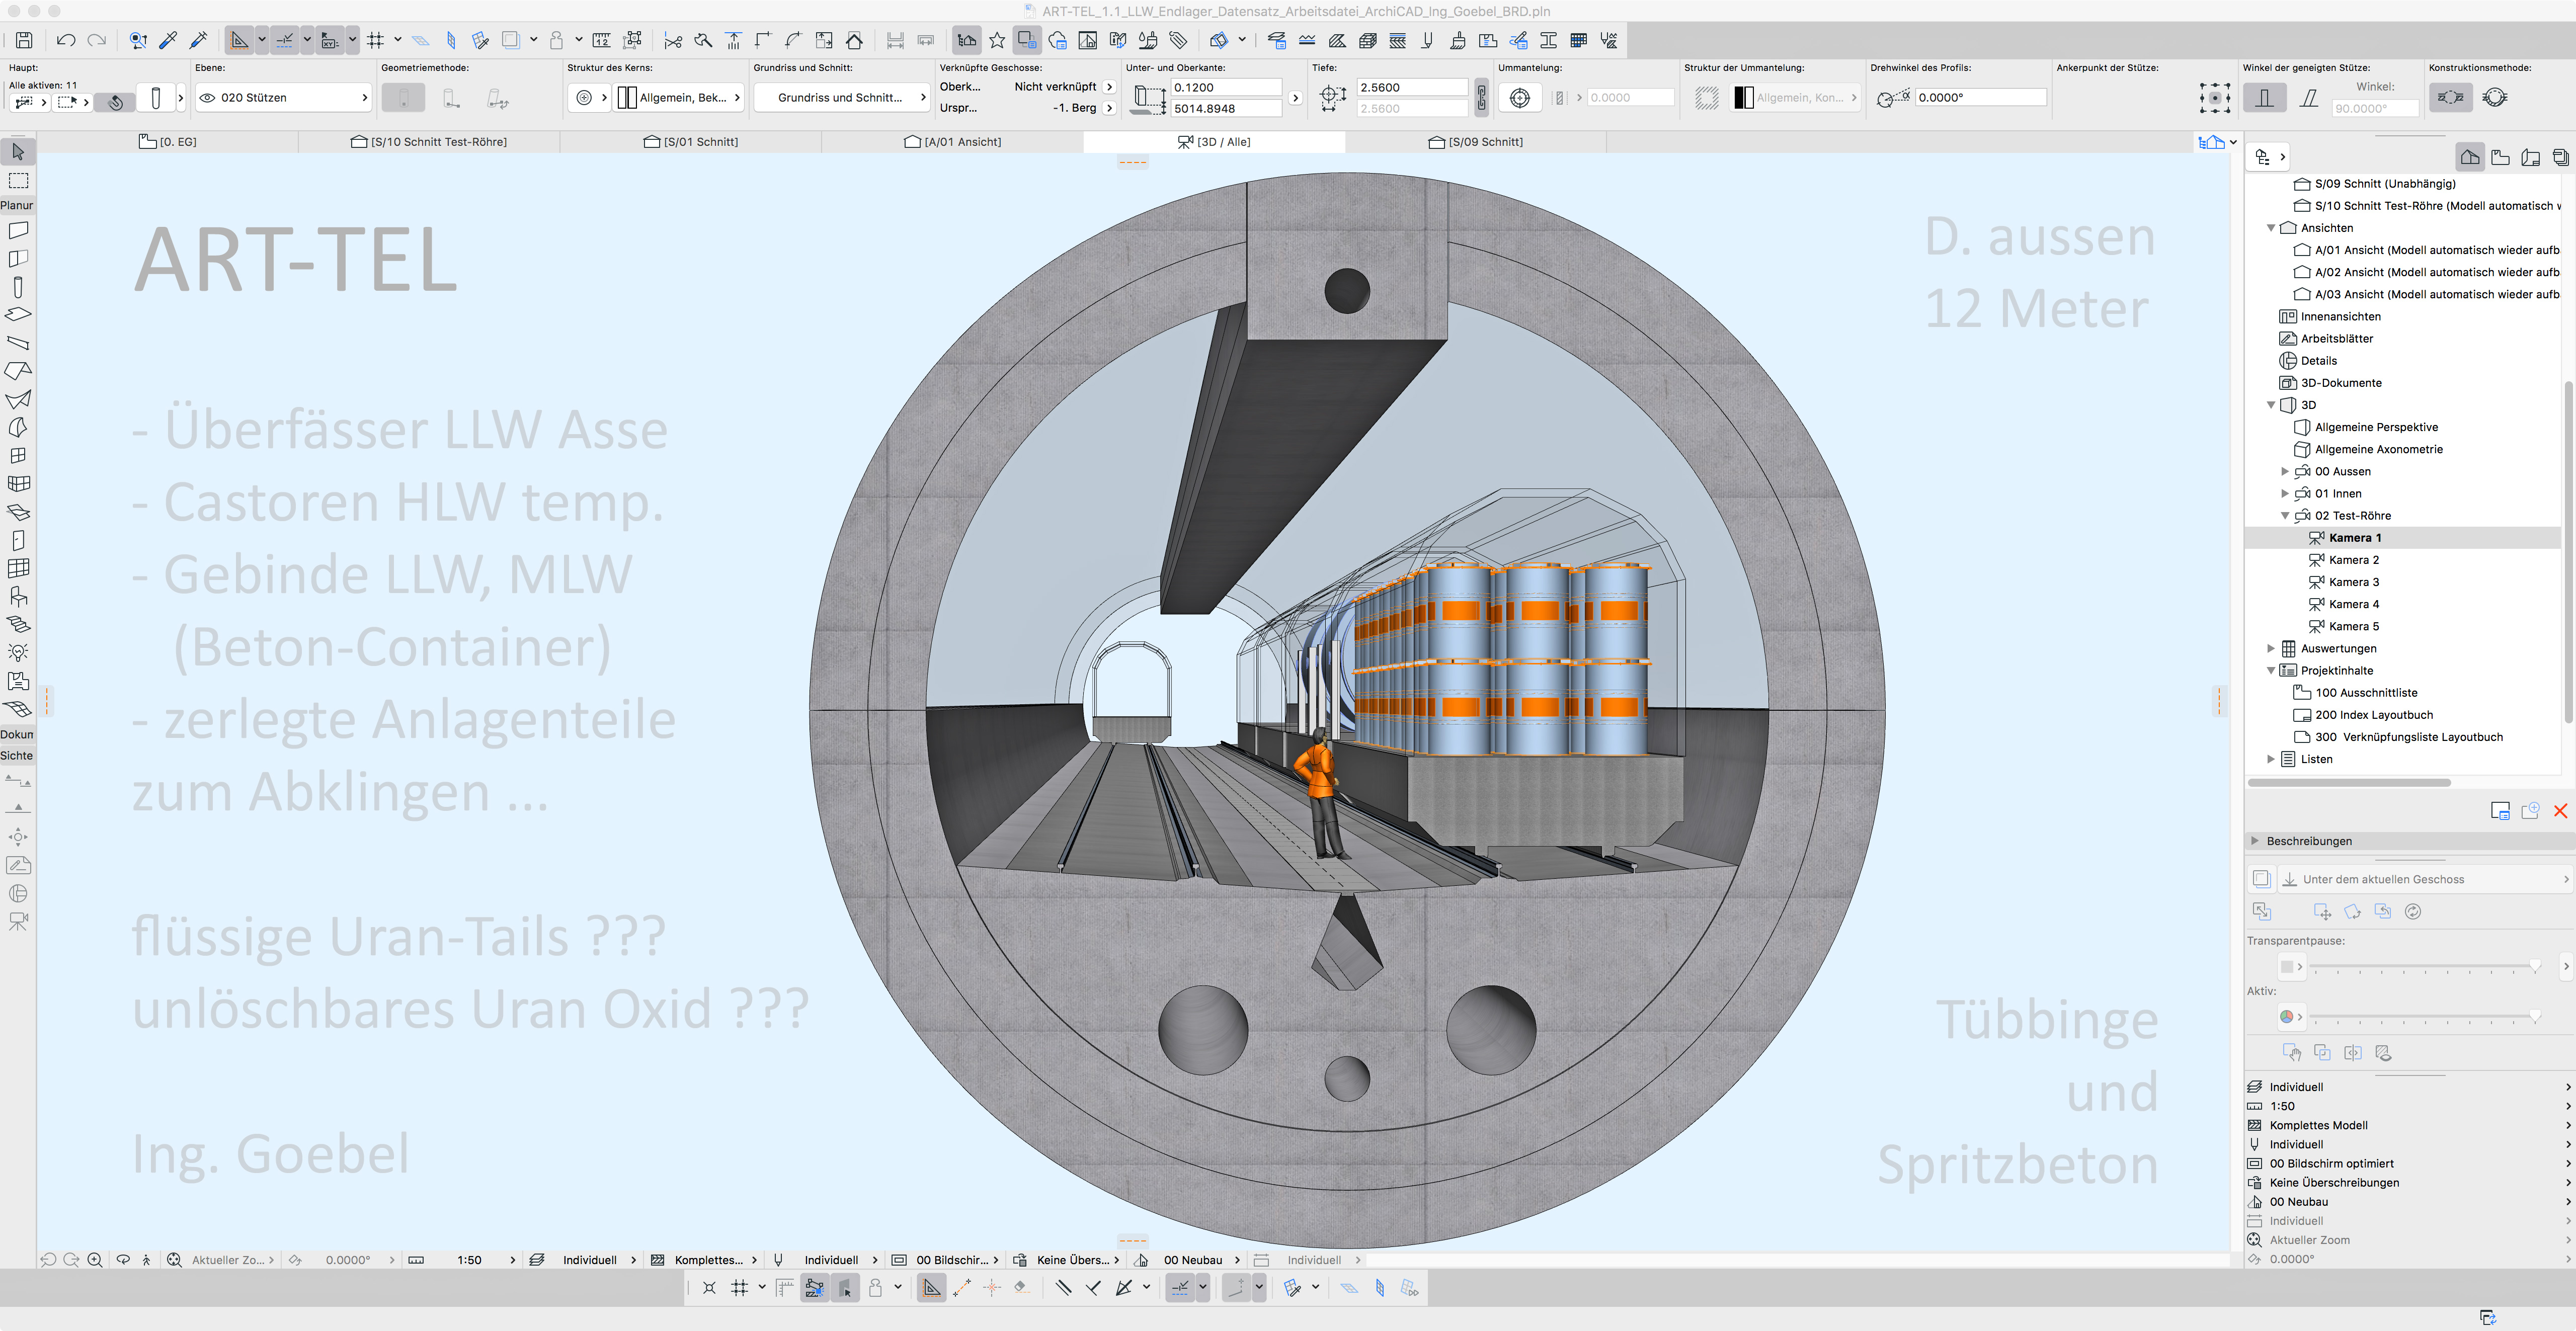Click the Undo arrow icon
2576x1331 pixels.
click(66, 40)
